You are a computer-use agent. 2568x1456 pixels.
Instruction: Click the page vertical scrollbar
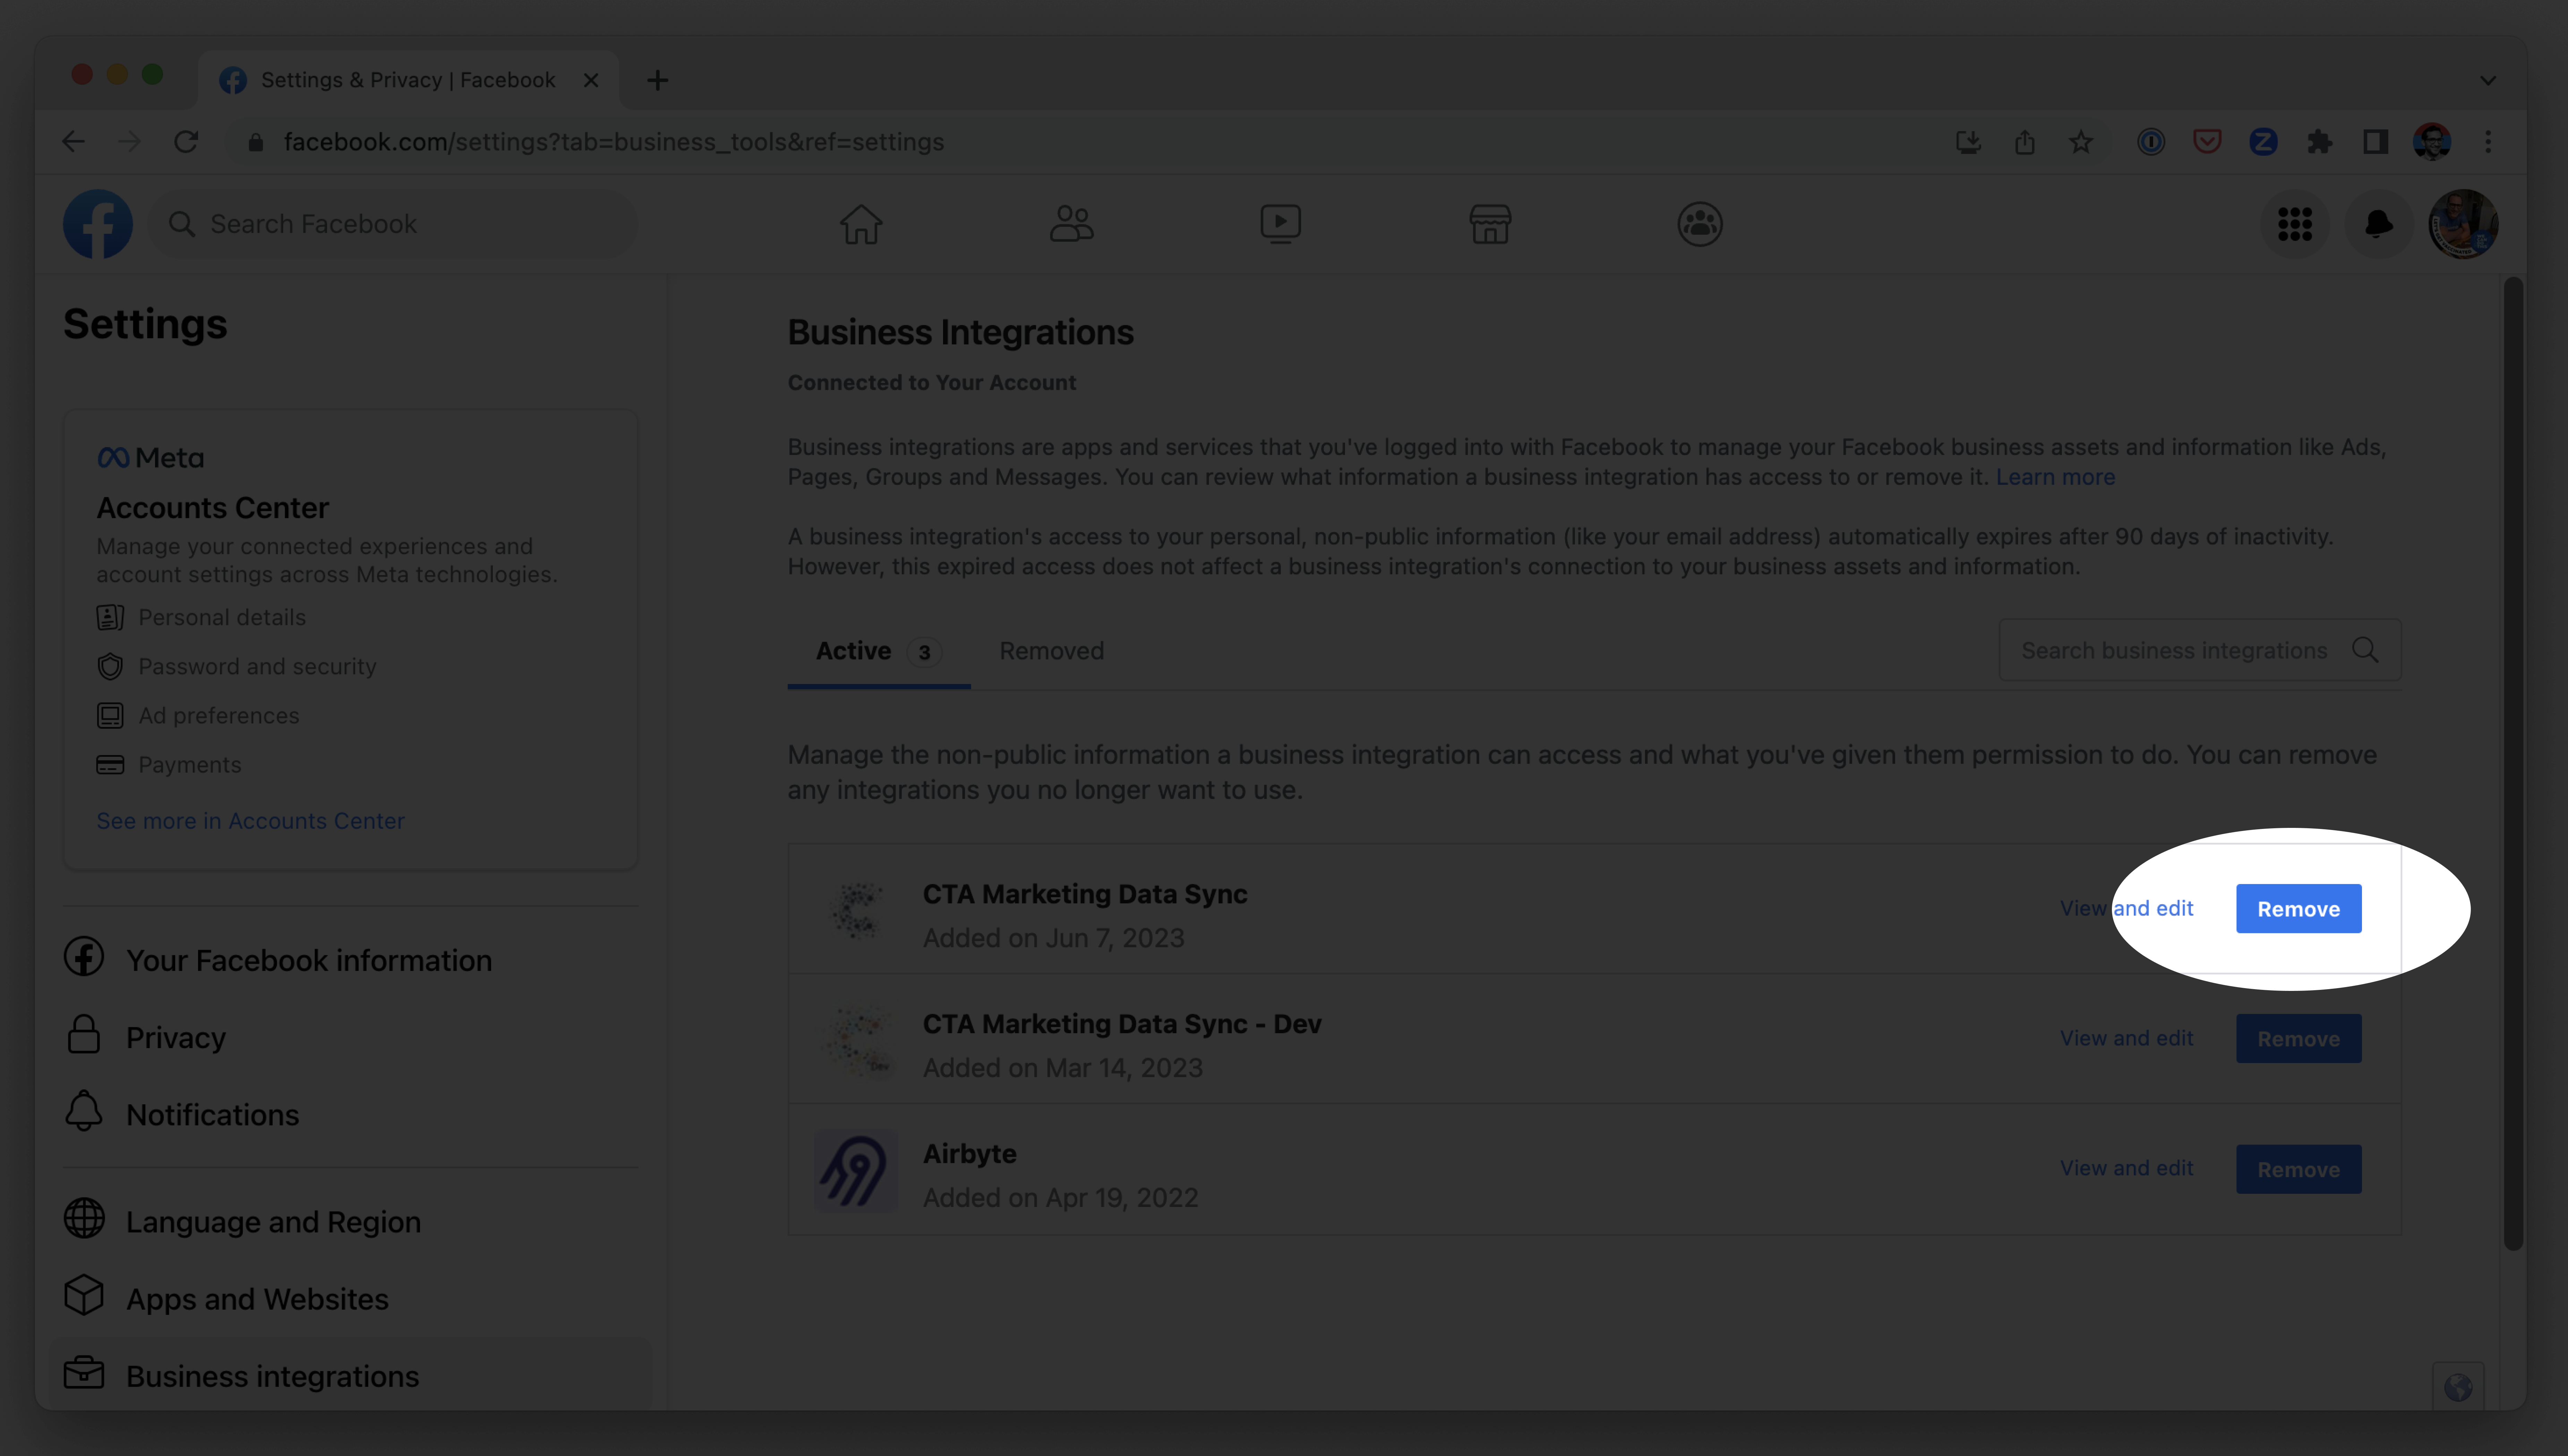coord(2512,760)
